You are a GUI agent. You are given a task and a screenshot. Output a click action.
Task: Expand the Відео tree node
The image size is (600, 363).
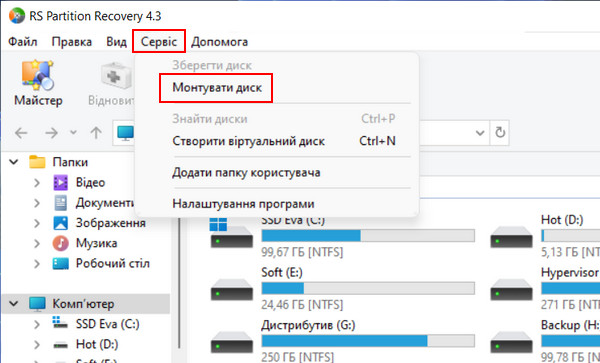point(37,182)
